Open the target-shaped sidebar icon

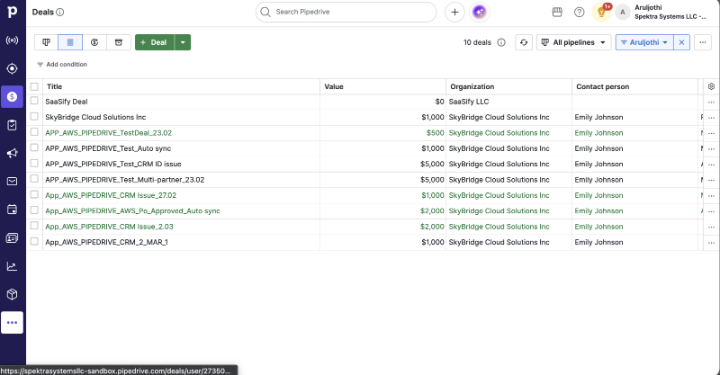pos(12,69)
